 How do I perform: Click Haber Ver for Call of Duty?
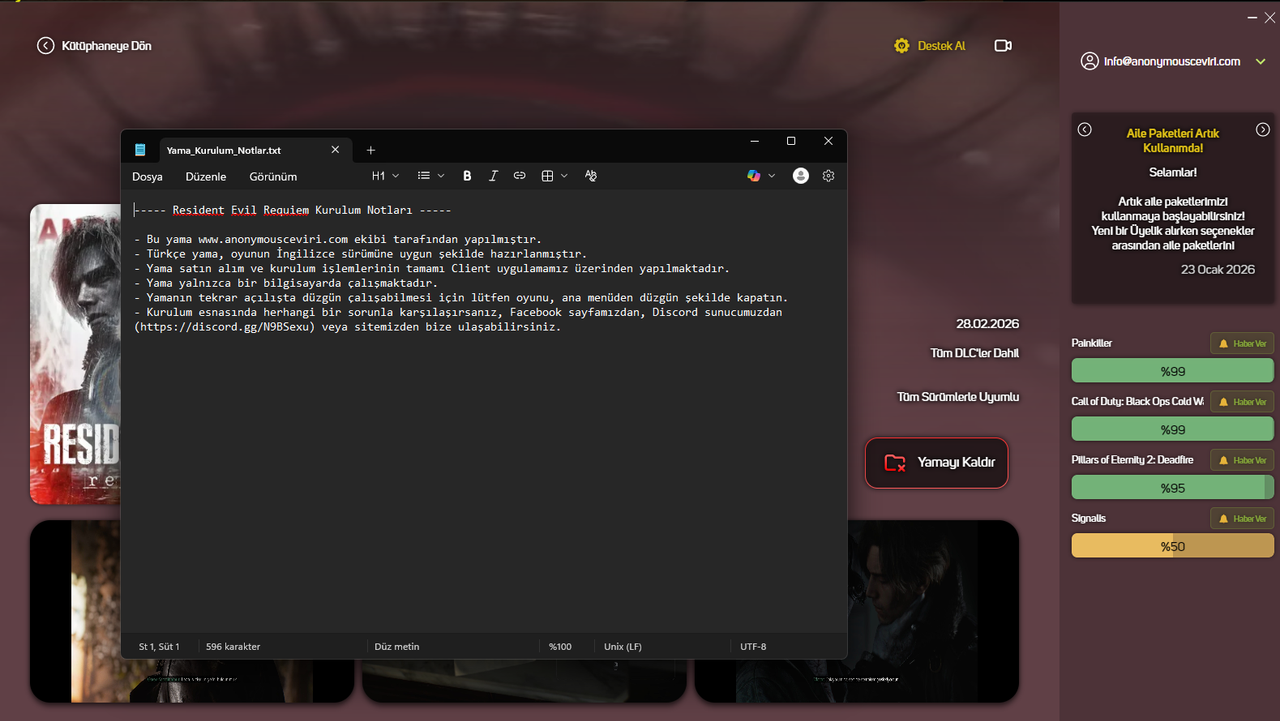click(x=1242, y=401)
